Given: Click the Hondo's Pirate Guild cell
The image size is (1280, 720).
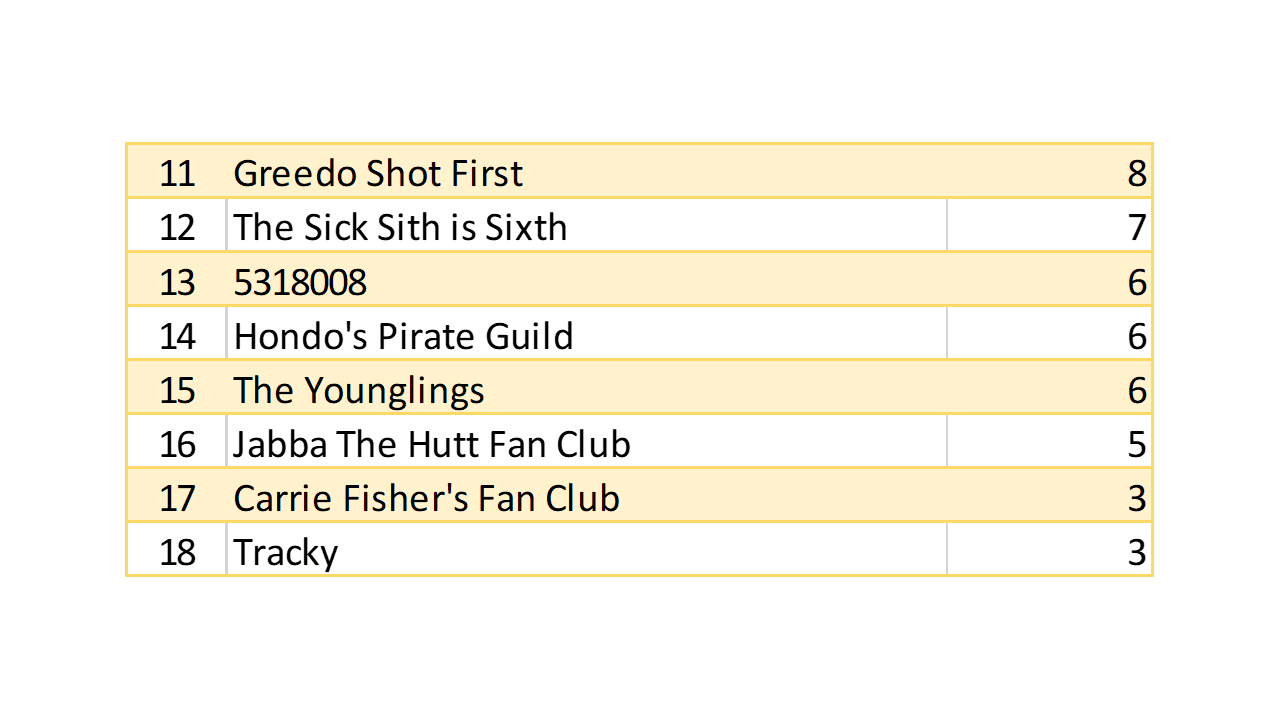Looking at the screenshot, I should 403,335.
